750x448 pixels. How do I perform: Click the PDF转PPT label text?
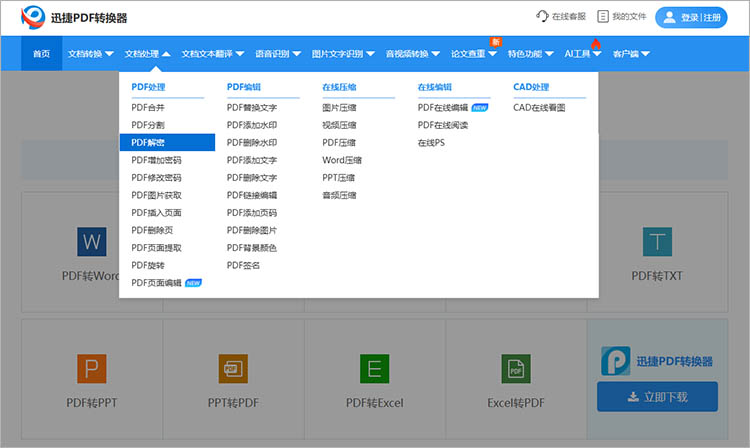coord(91,403)
